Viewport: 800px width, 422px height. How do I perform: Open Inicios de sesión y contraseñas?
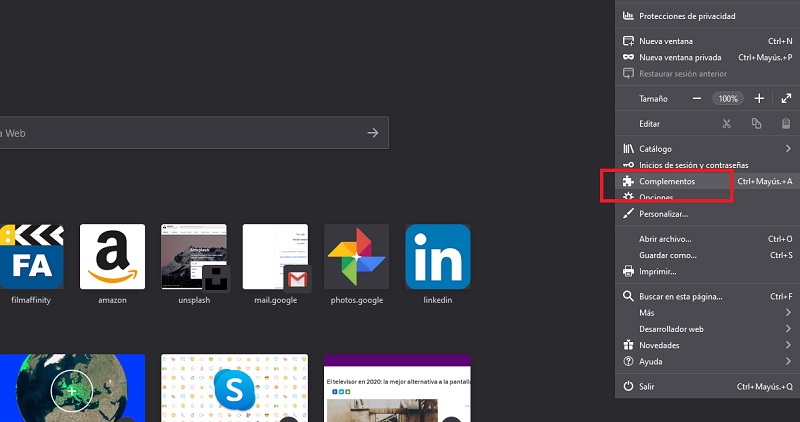pyautogui.click(x=707, y=165)
